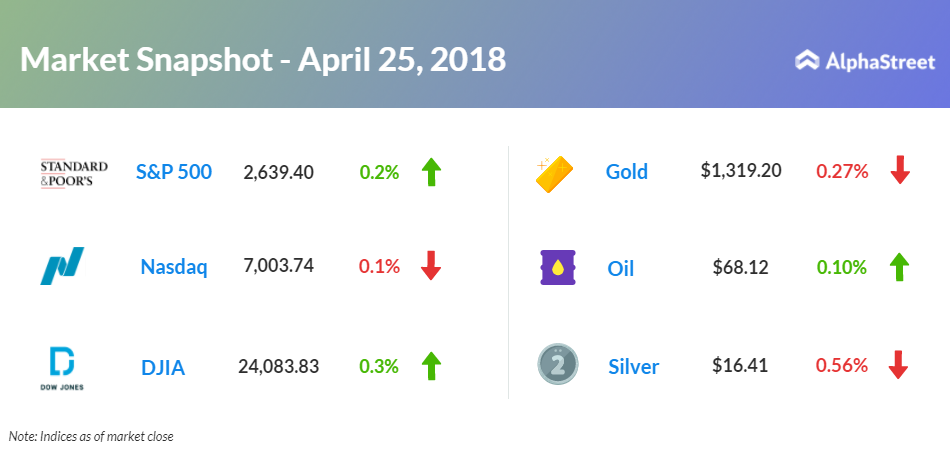The image size is (950, 450).
Task: Click the Silver commodity label
Action: tap(633, 366)
